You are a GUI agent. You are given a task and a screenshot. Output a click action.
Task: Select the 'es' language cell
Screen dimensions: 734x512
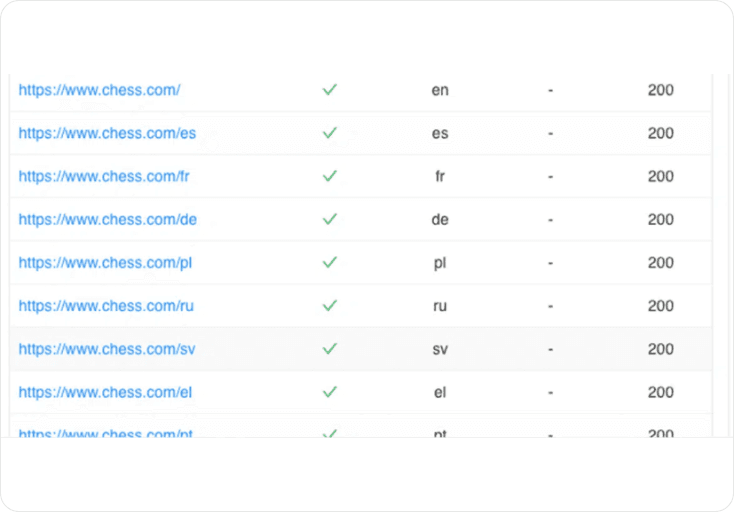tap(440, 134)
